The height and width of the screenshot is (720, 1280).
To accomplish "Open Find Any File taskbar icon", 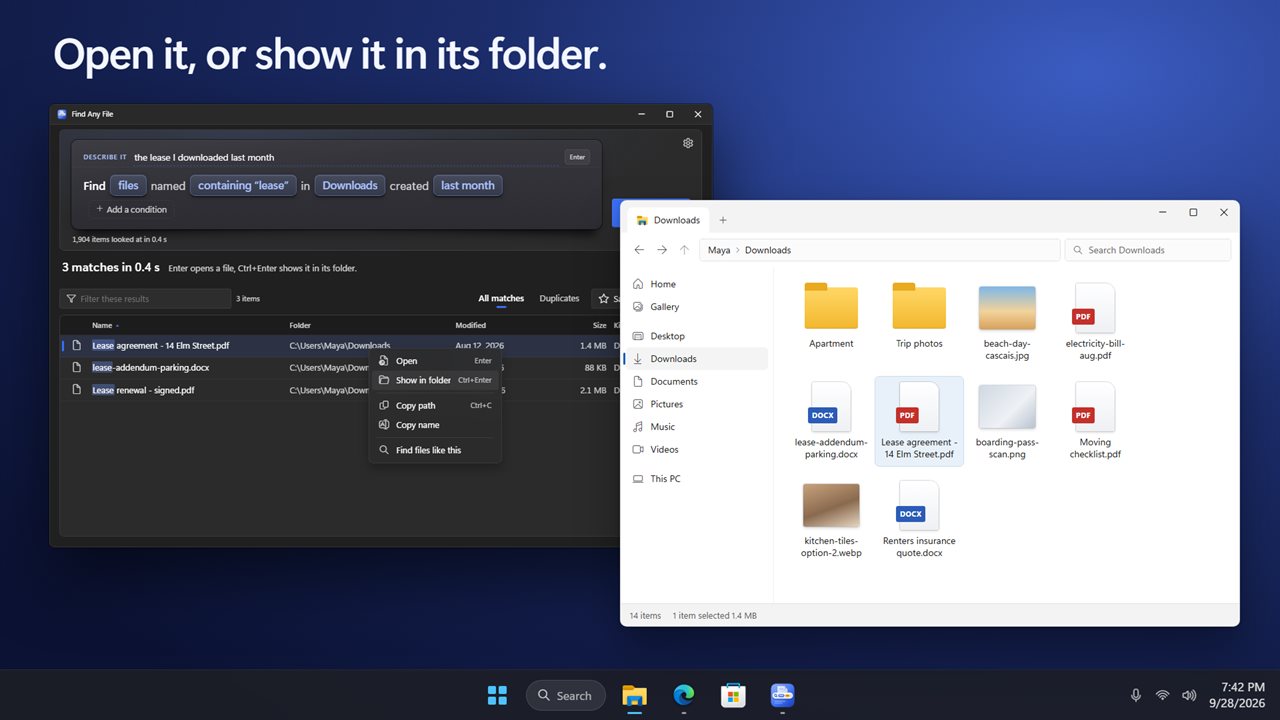I will pos(782,695).
